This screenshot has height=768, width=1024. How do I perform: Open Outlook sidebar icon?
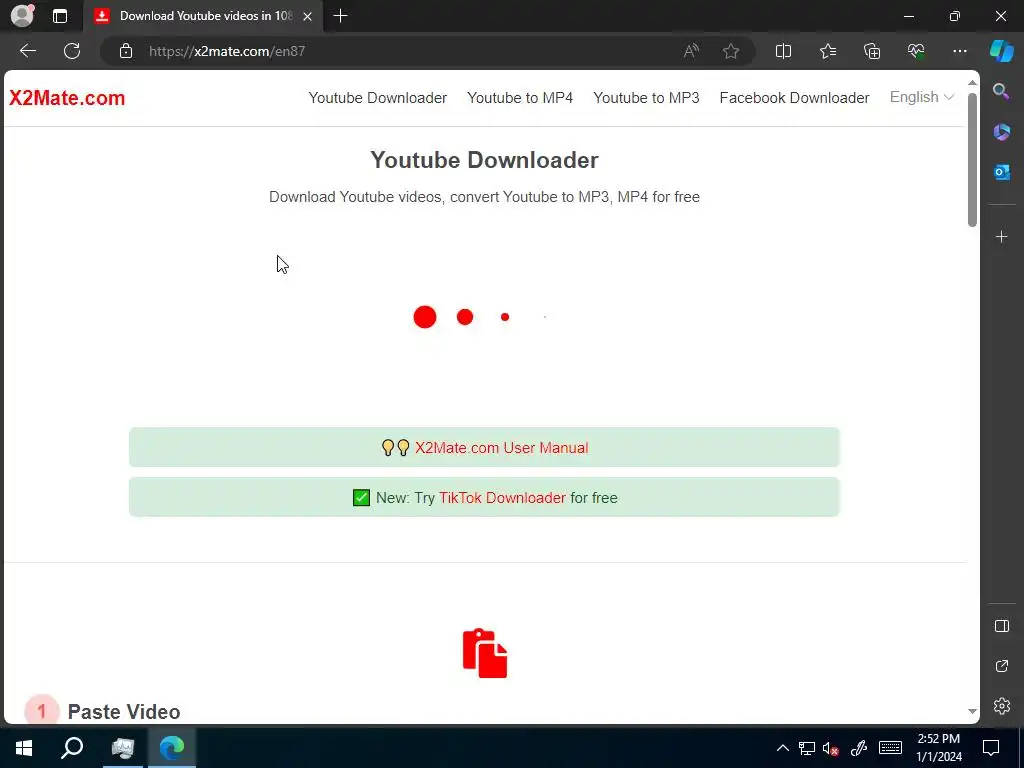pos(1001,172)
